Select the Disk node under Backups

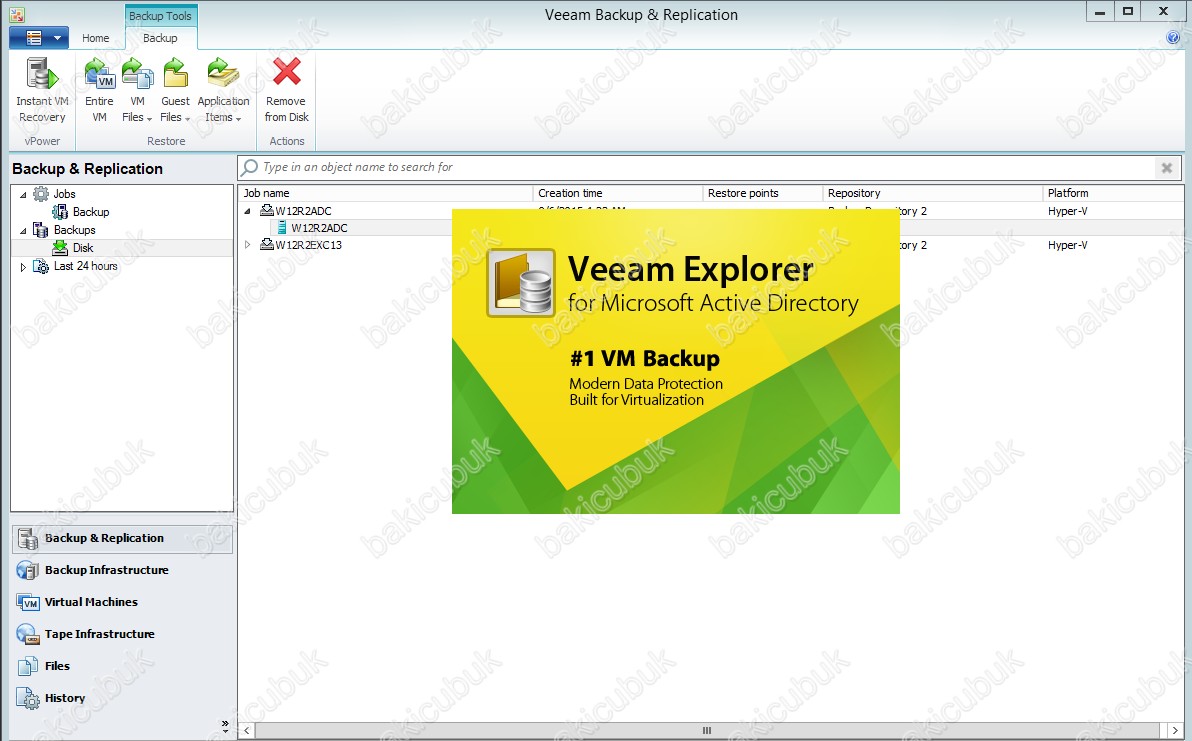point(83,248)
